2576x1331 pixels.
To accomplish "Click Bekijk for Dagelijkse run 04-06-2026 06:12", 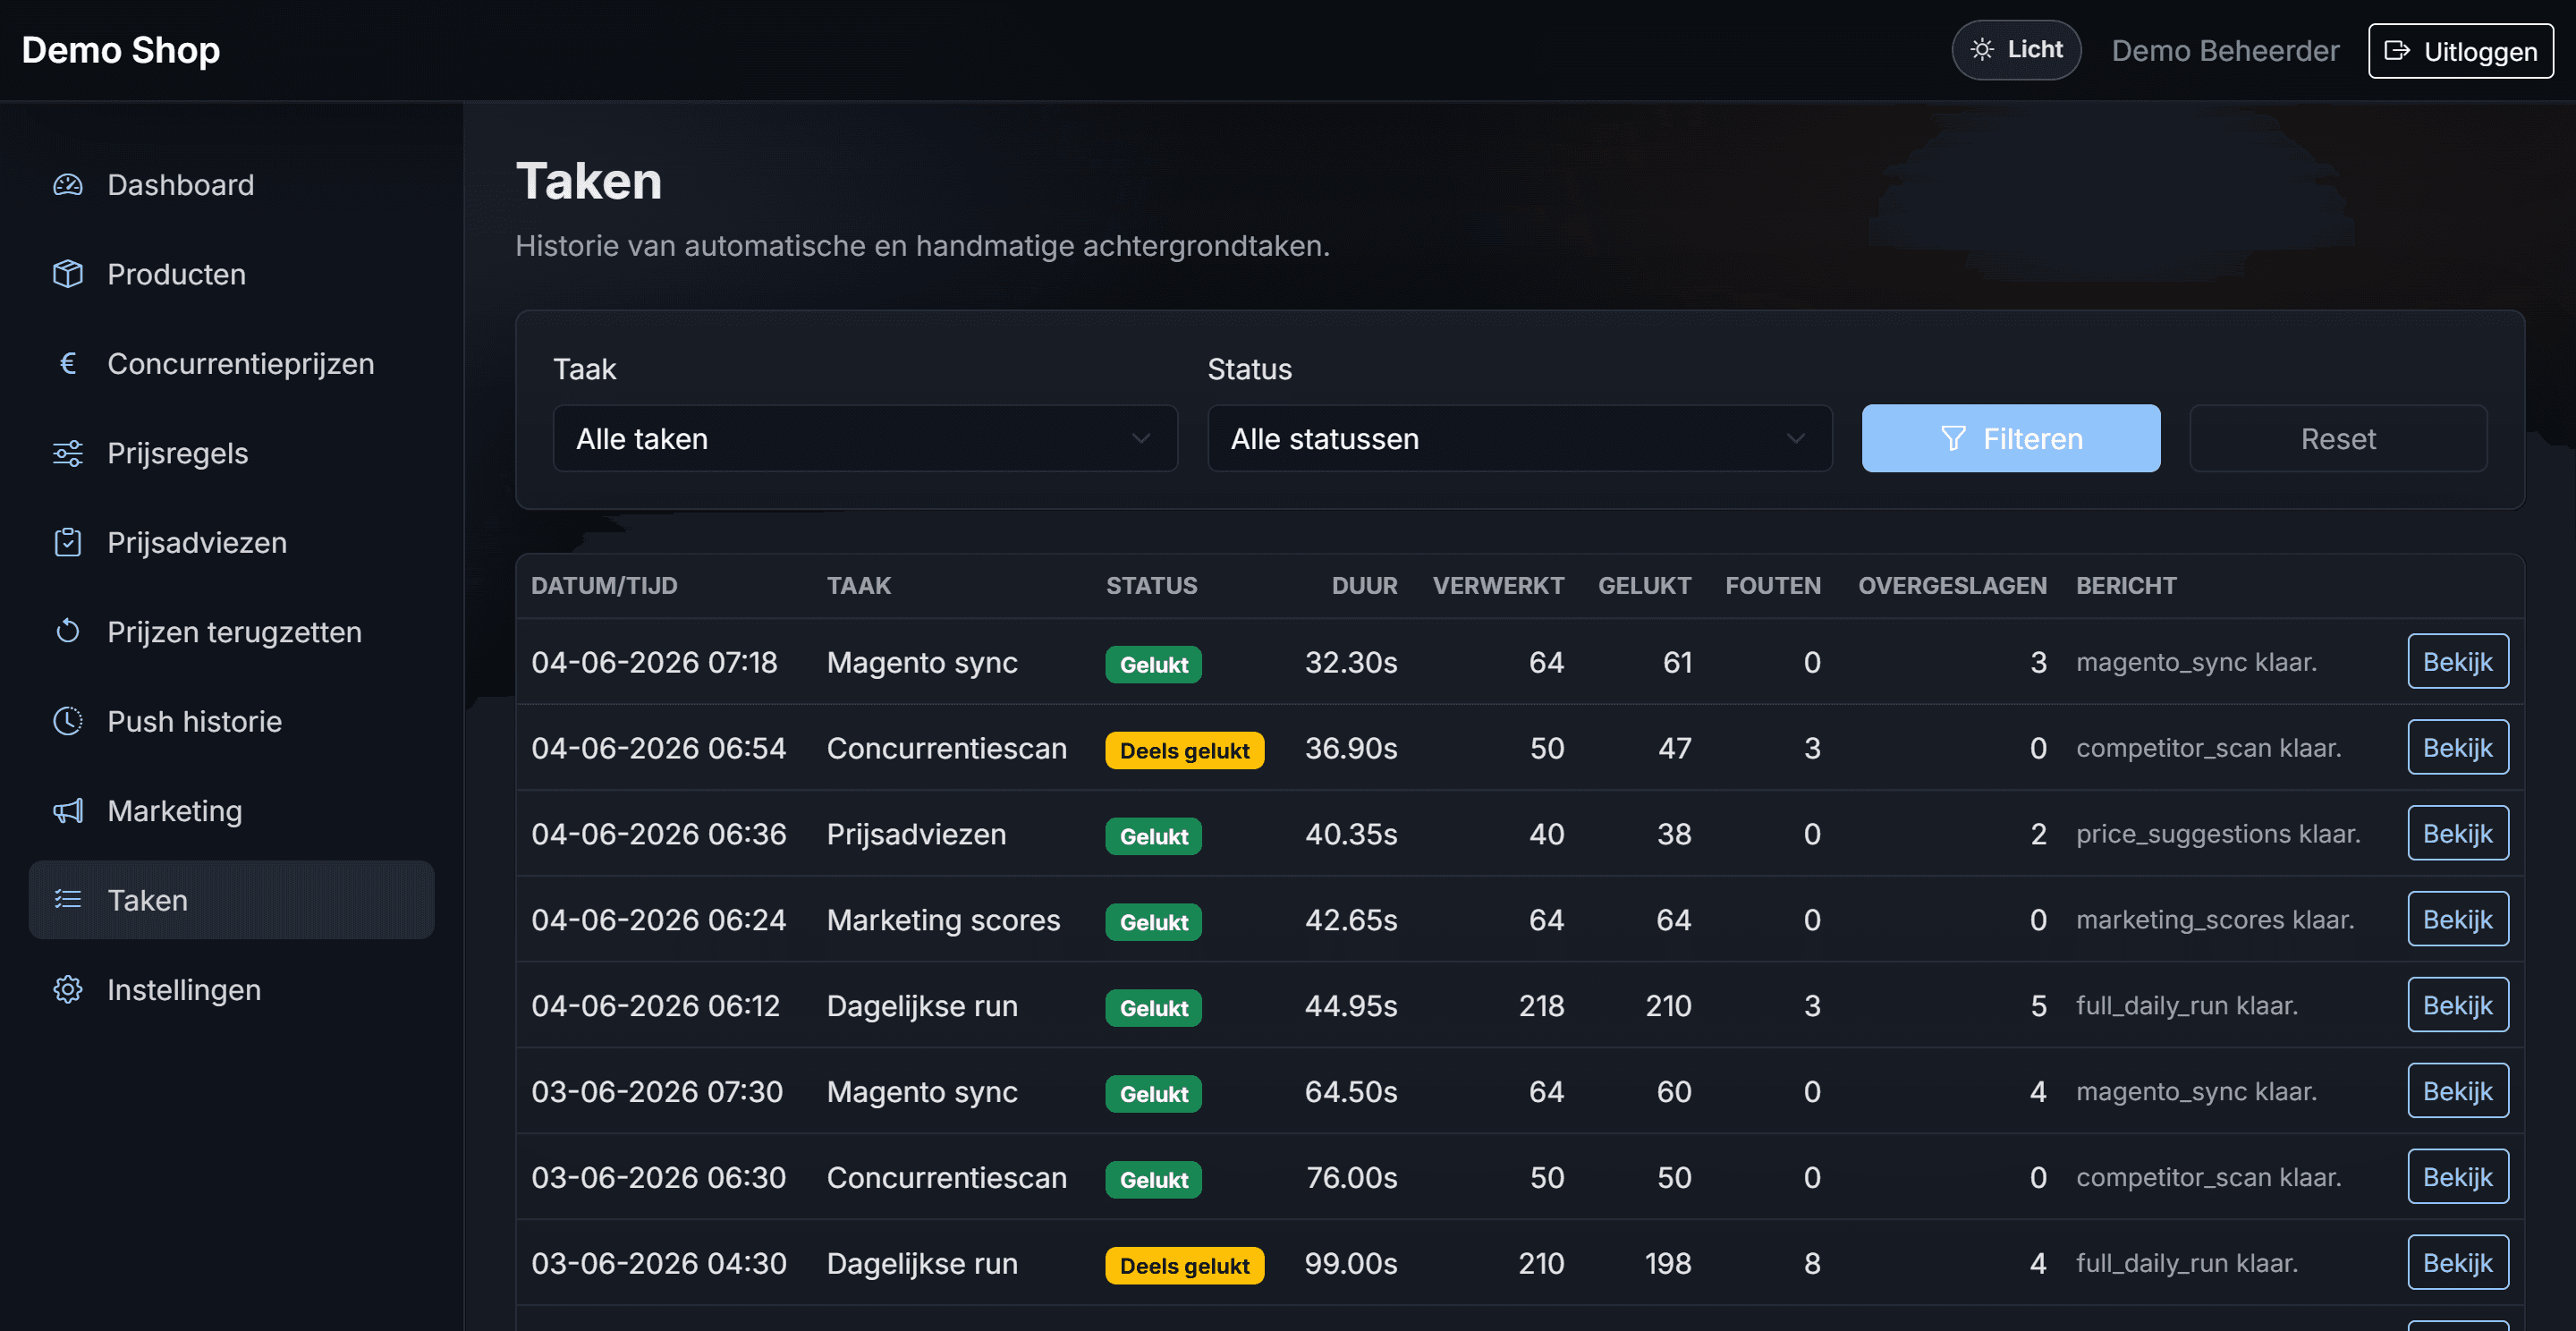I will click(2458, 1006).
